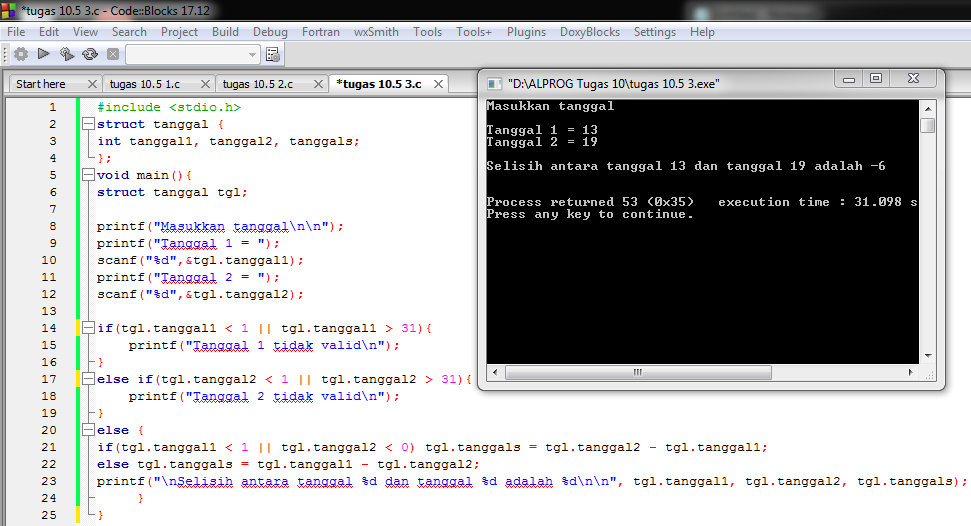Open the View menu

coord(85,32)
